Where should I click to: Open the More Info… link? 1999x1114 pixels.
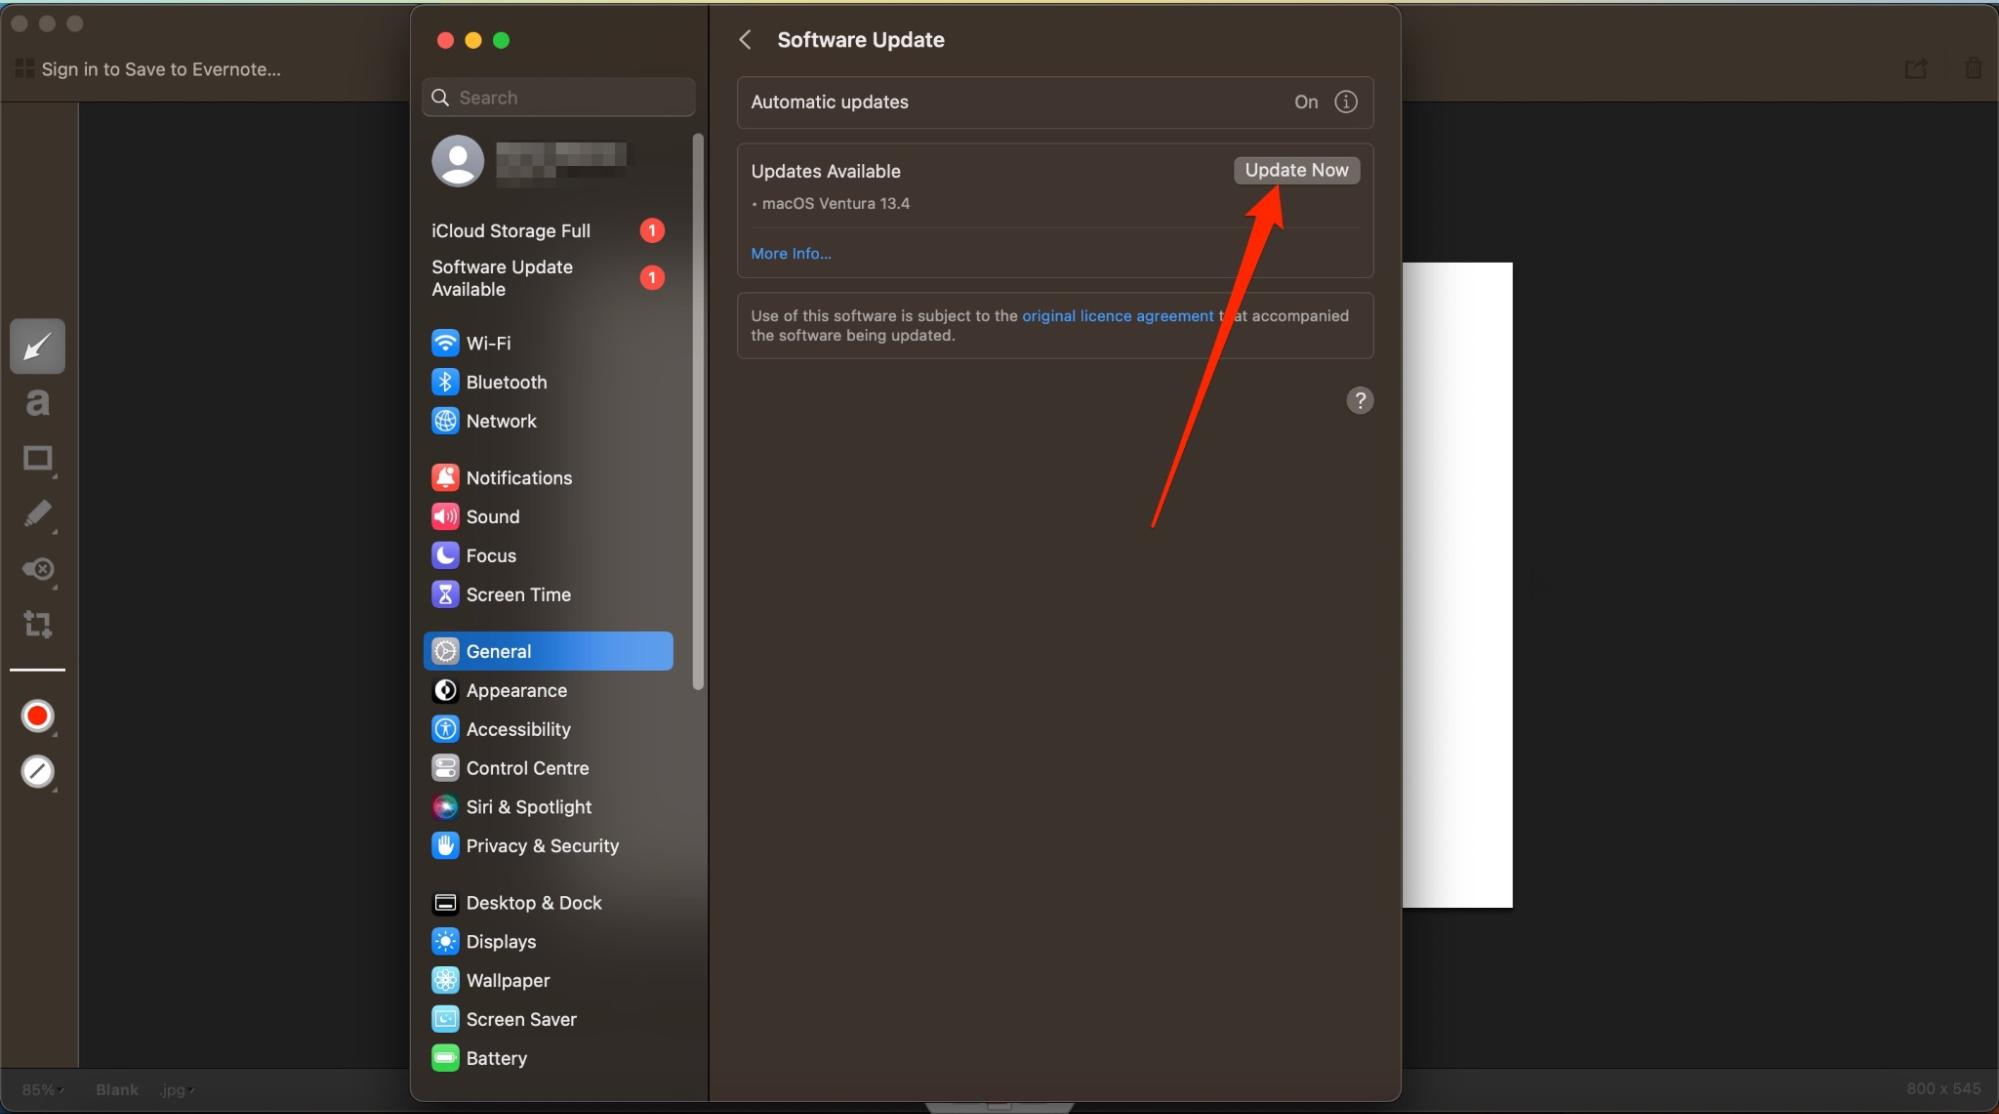click(x=791, y=254)
